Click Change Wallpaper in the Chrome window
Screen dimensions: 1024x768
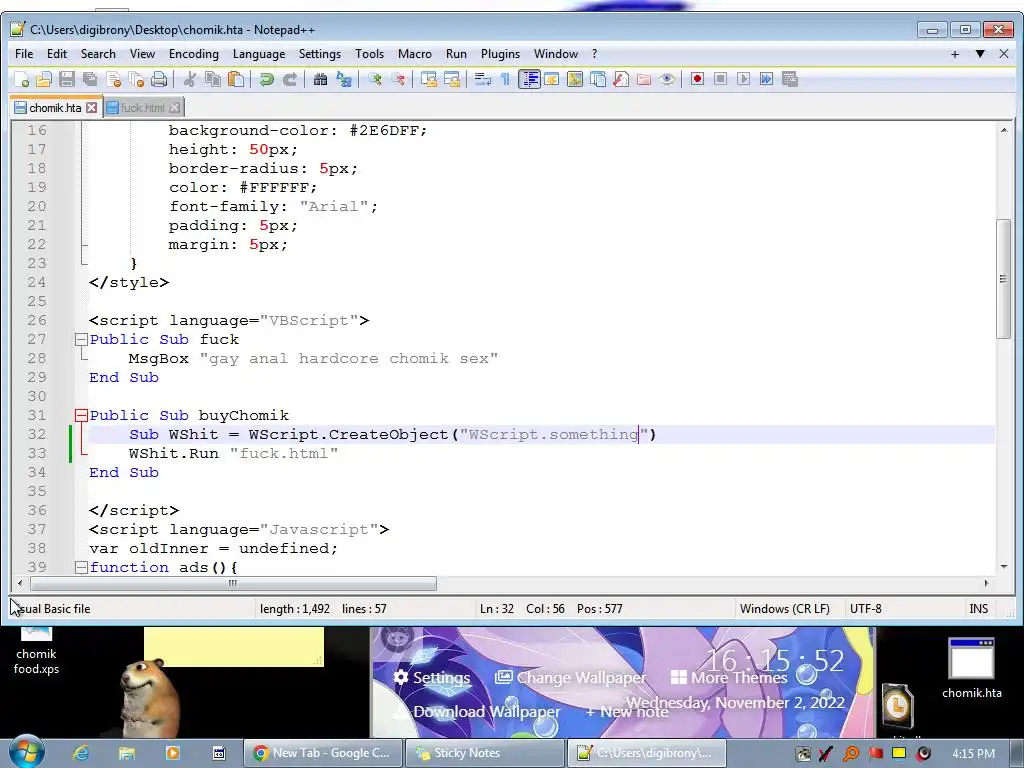(x=570, y=678)
